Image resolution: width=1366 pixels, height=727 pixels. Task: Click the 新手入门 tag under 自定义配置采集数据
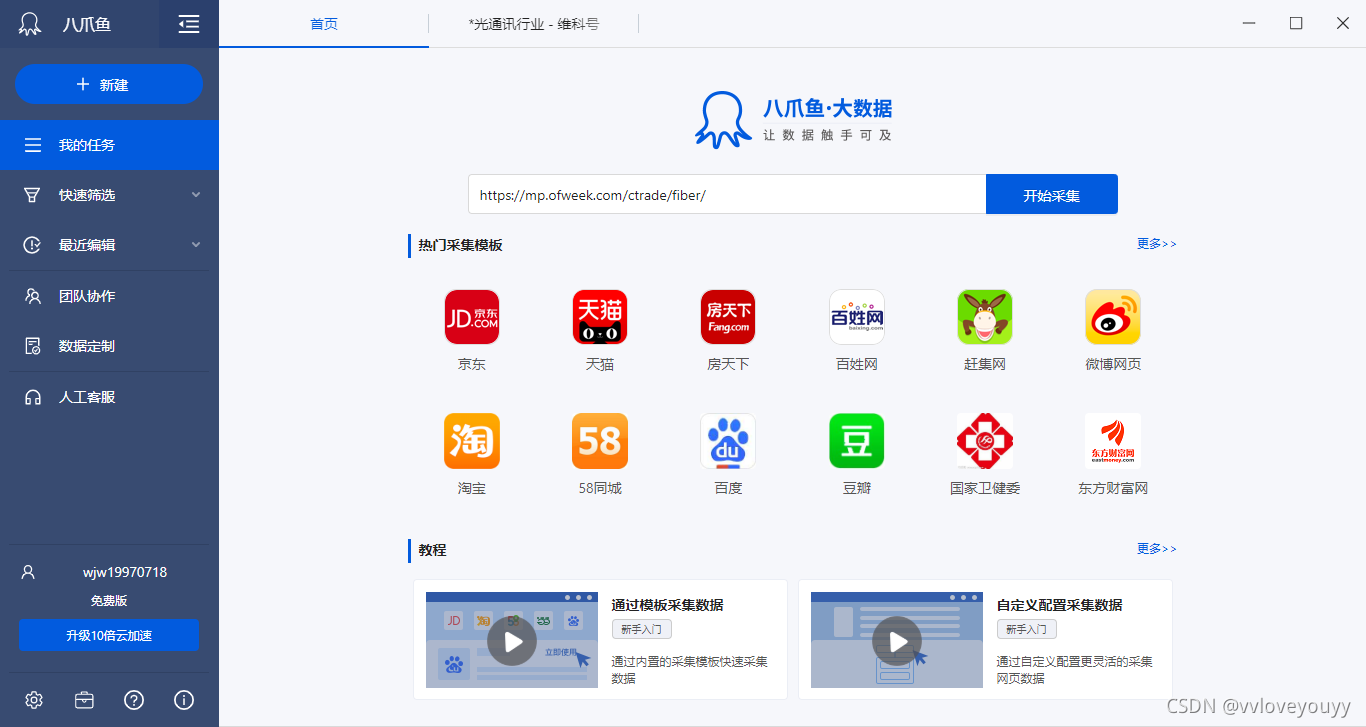(1027, 629)
